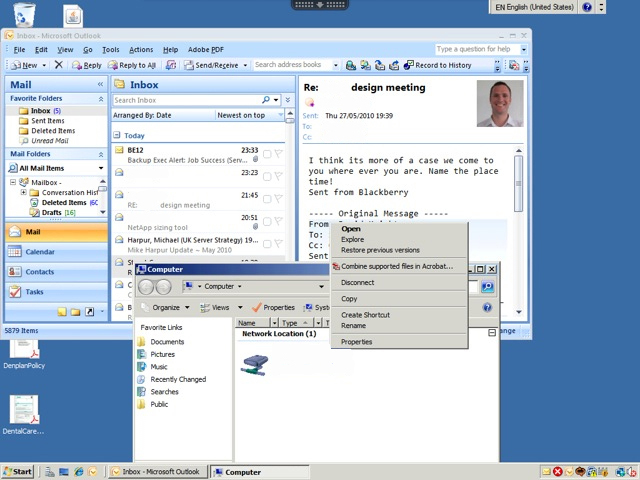Open Documents in Favorite Links

click(x=167, y=342)
